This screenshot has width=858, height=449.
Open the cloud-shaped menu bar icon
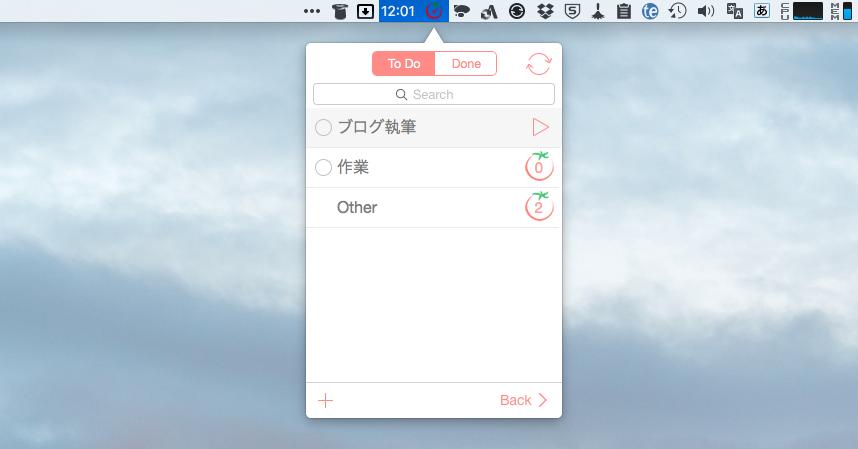coord(462,11)
